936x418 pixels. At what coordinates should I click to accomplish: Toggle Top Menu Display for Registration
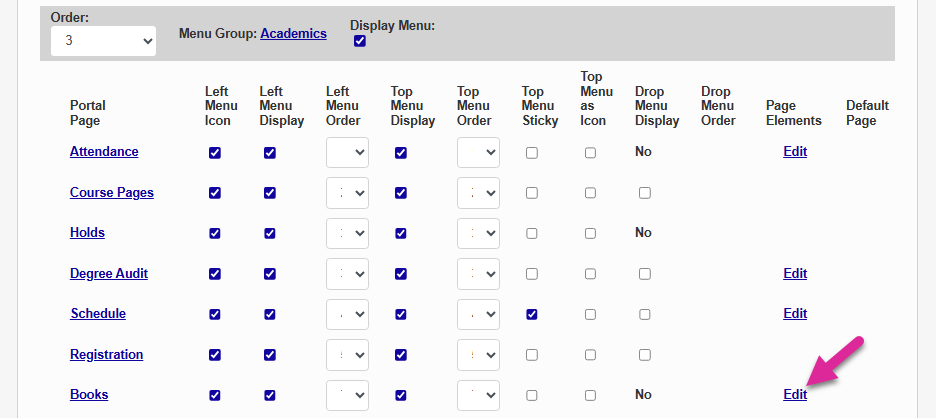tap(401, 355)
